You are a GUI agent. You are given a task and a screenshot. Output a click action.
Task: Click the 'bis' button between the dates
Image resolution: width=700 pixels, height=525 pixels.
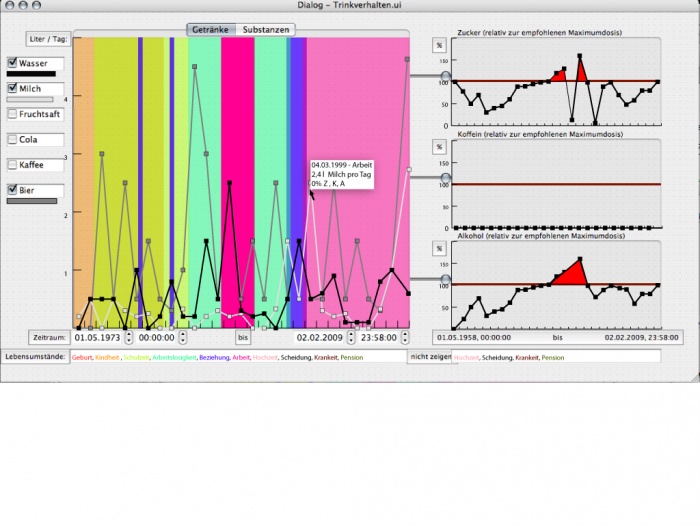[x=243, y=338]
